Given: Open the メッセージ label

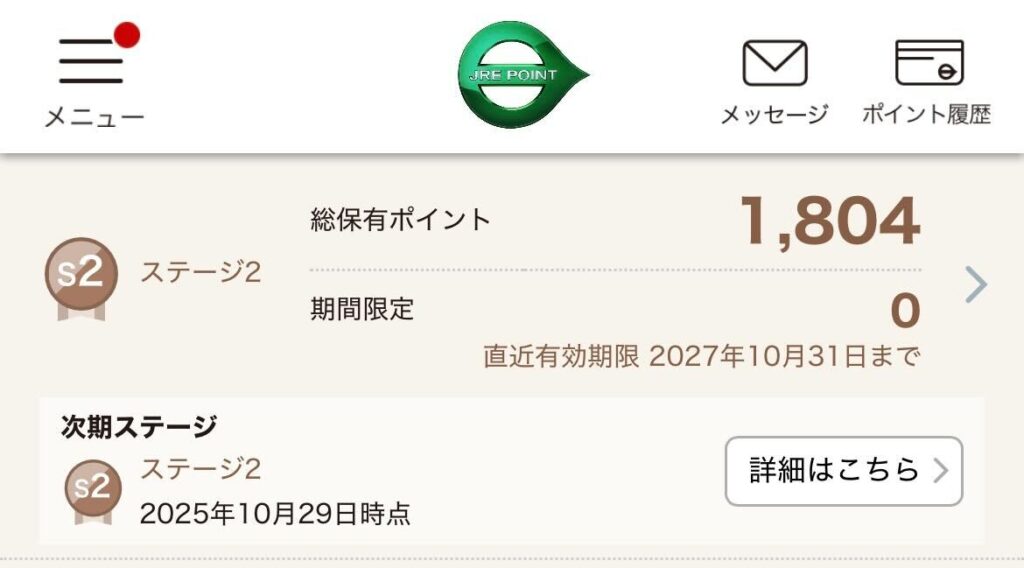Looking at the screenshot, I should [774, 115].
